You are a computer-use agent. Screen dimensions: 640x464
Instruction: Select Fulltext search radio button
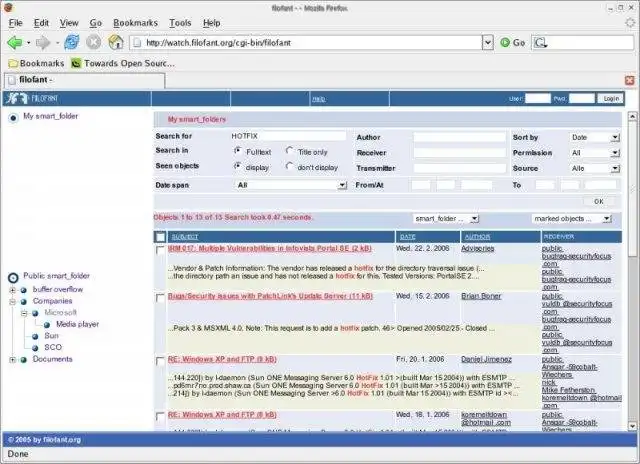[238, 151]
